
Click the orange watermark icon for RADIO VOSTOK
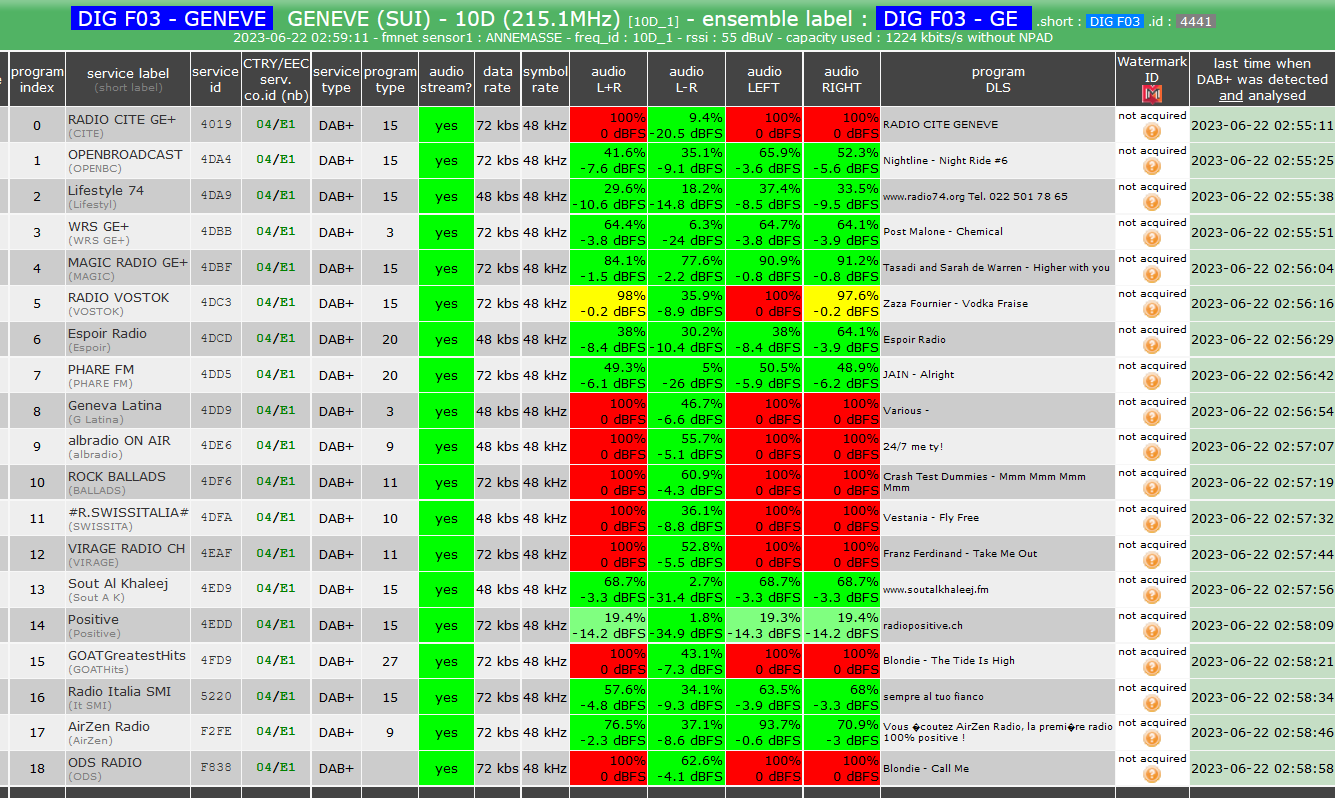1152,310
